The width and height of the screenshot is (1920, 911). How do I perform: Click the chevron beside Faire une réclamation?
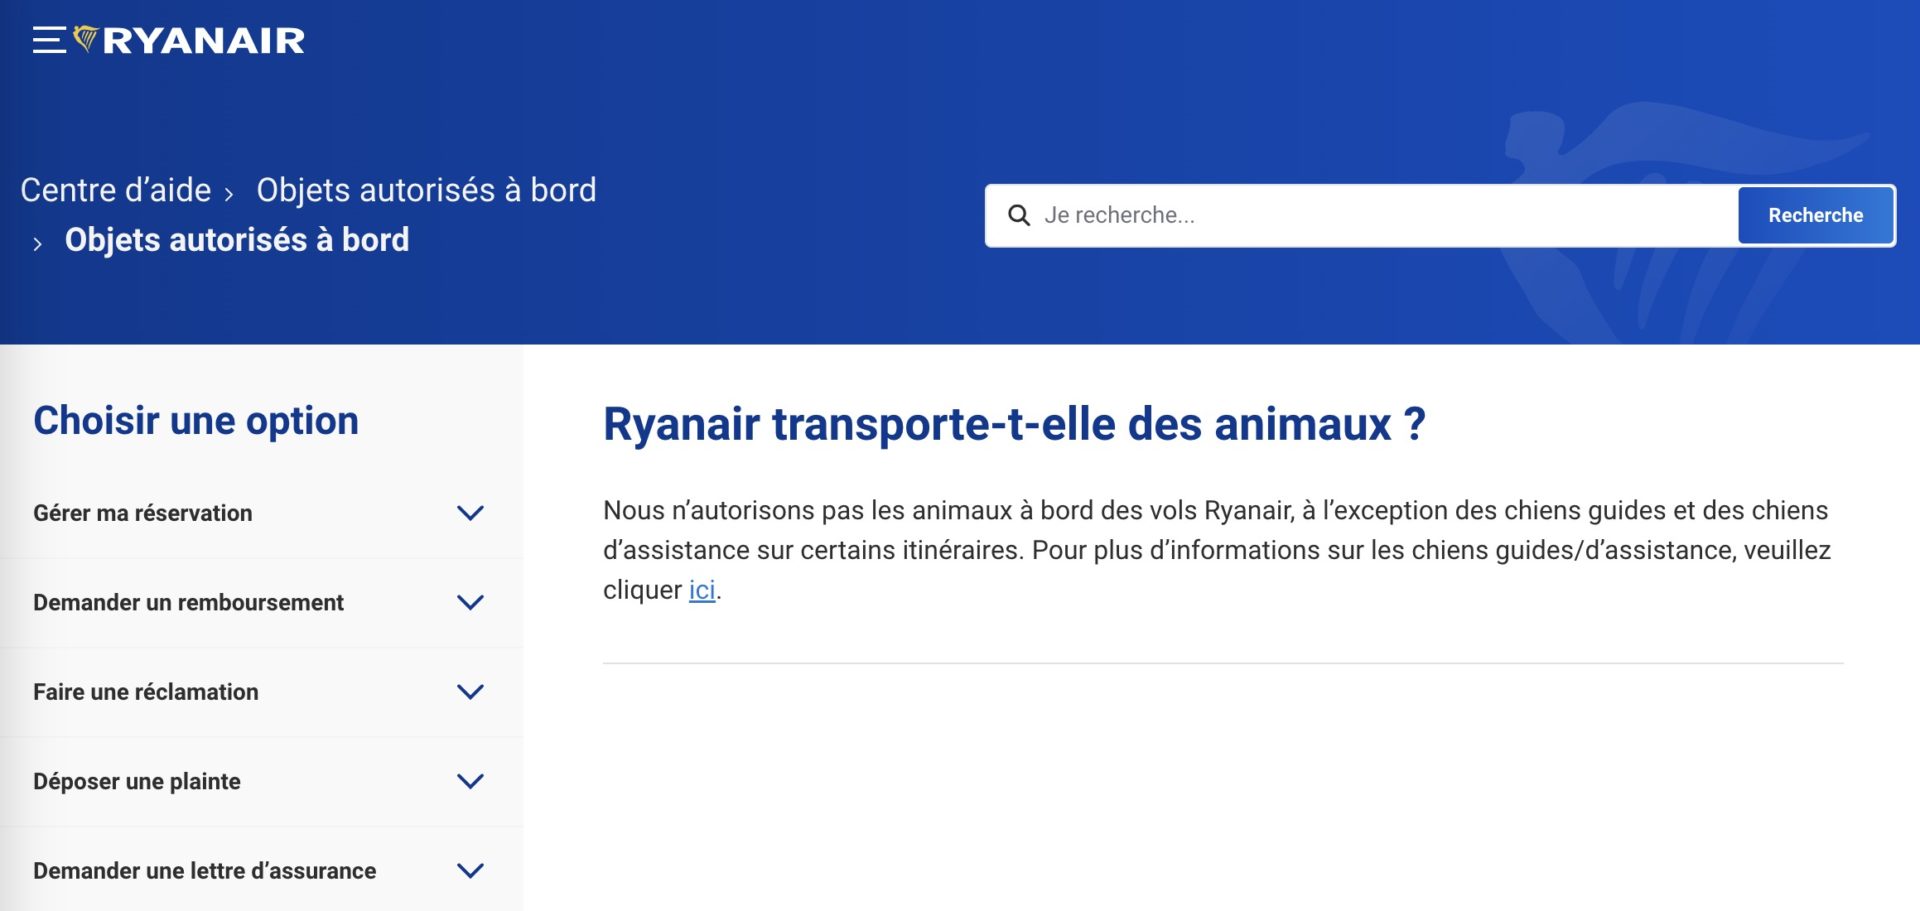[x=468, y=691]
